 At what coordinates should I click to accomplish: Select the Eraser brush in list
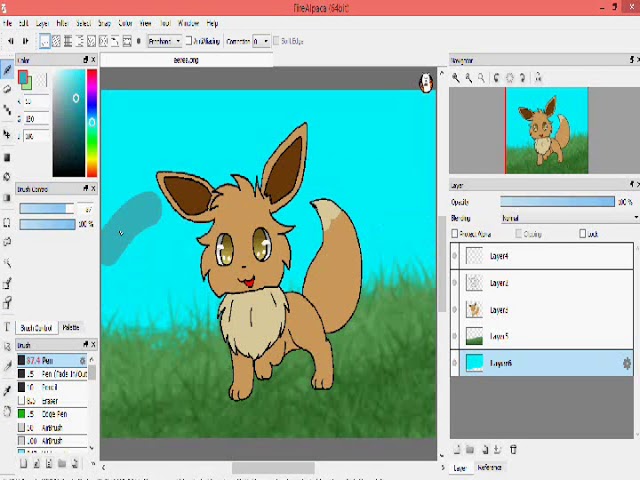click(52, 401)
